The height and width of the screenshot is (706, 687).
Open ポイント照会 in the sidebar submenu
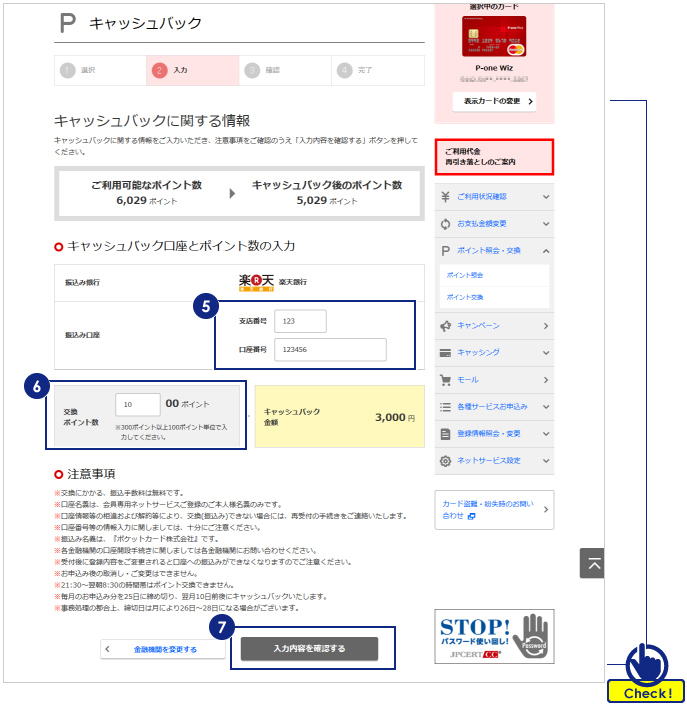coord(465,274)
